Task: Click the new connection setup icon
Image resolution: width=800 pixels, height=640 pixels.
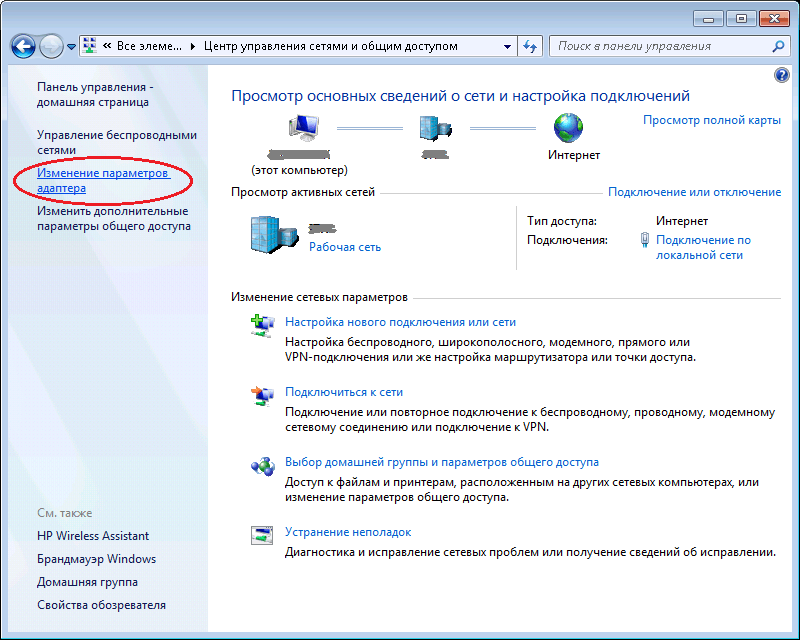Action: [263, 322]
